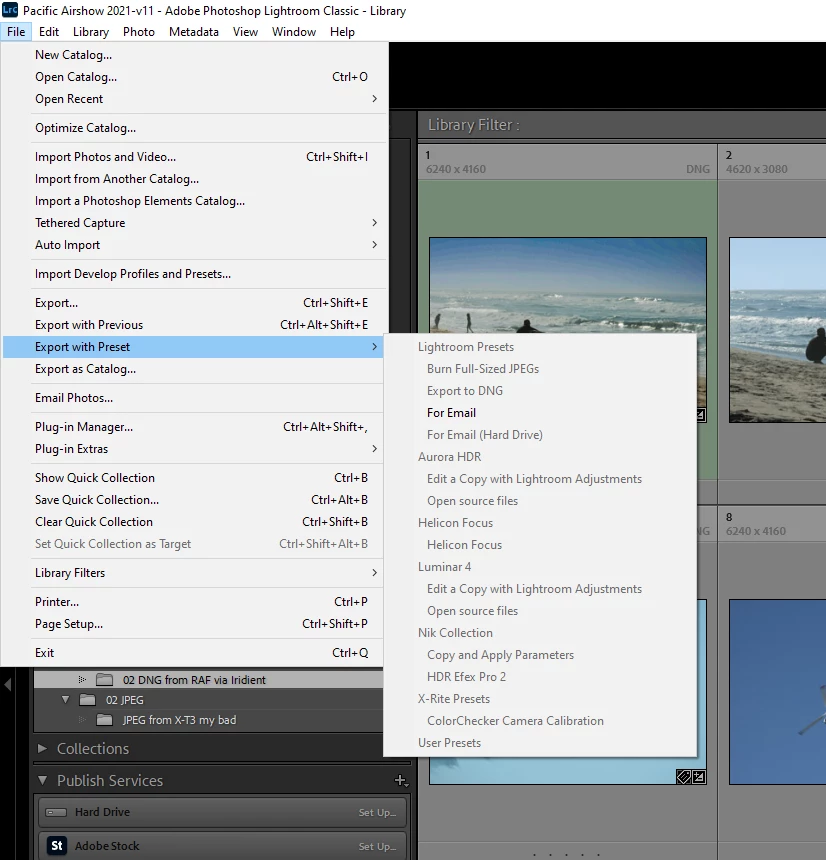Viewport: 826px width, 860px height.
Task: Expand the 02 DNG from RAF via Iridient folder
Action: 82,680
